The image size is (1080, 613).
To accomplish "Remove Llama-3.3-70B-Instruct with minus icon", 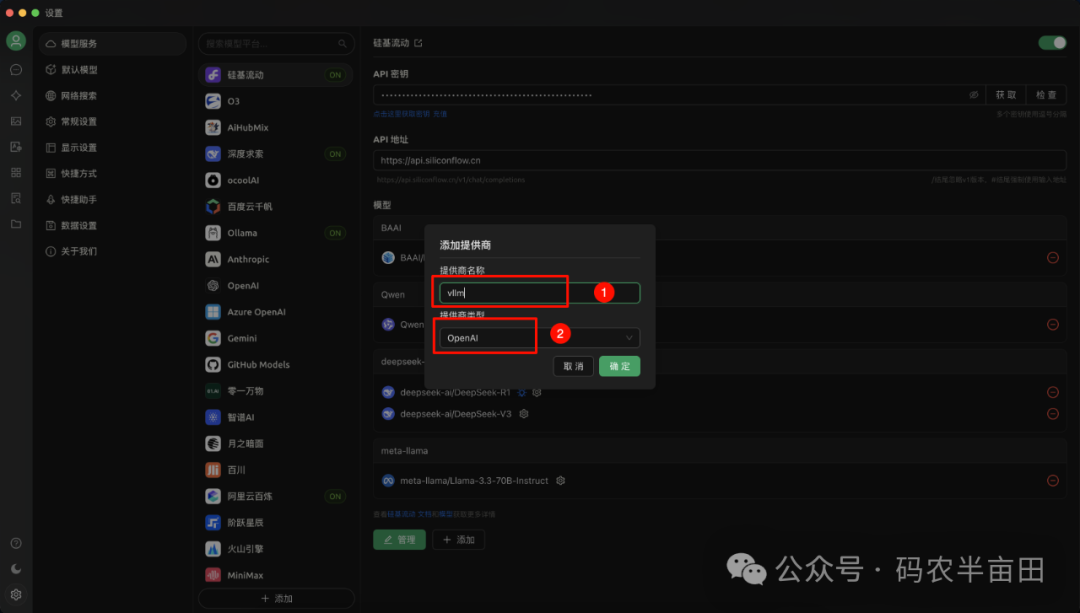I will [1052, 481].
